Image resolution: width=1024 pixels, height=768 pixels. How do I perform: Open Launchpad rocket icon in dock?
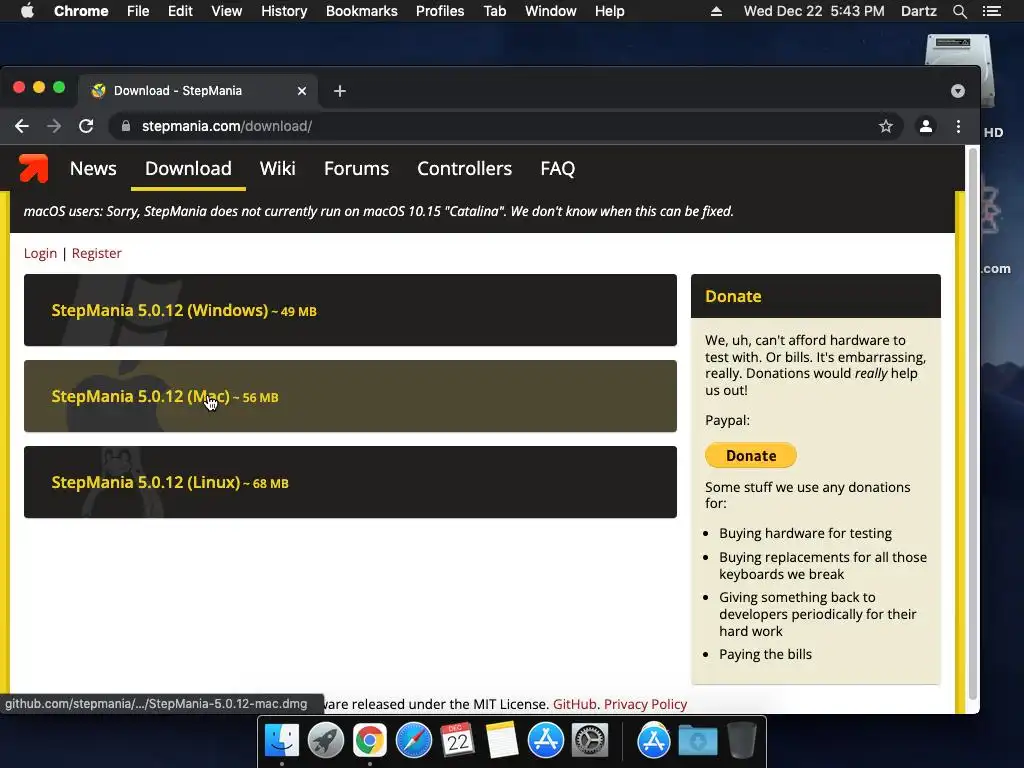326,741
